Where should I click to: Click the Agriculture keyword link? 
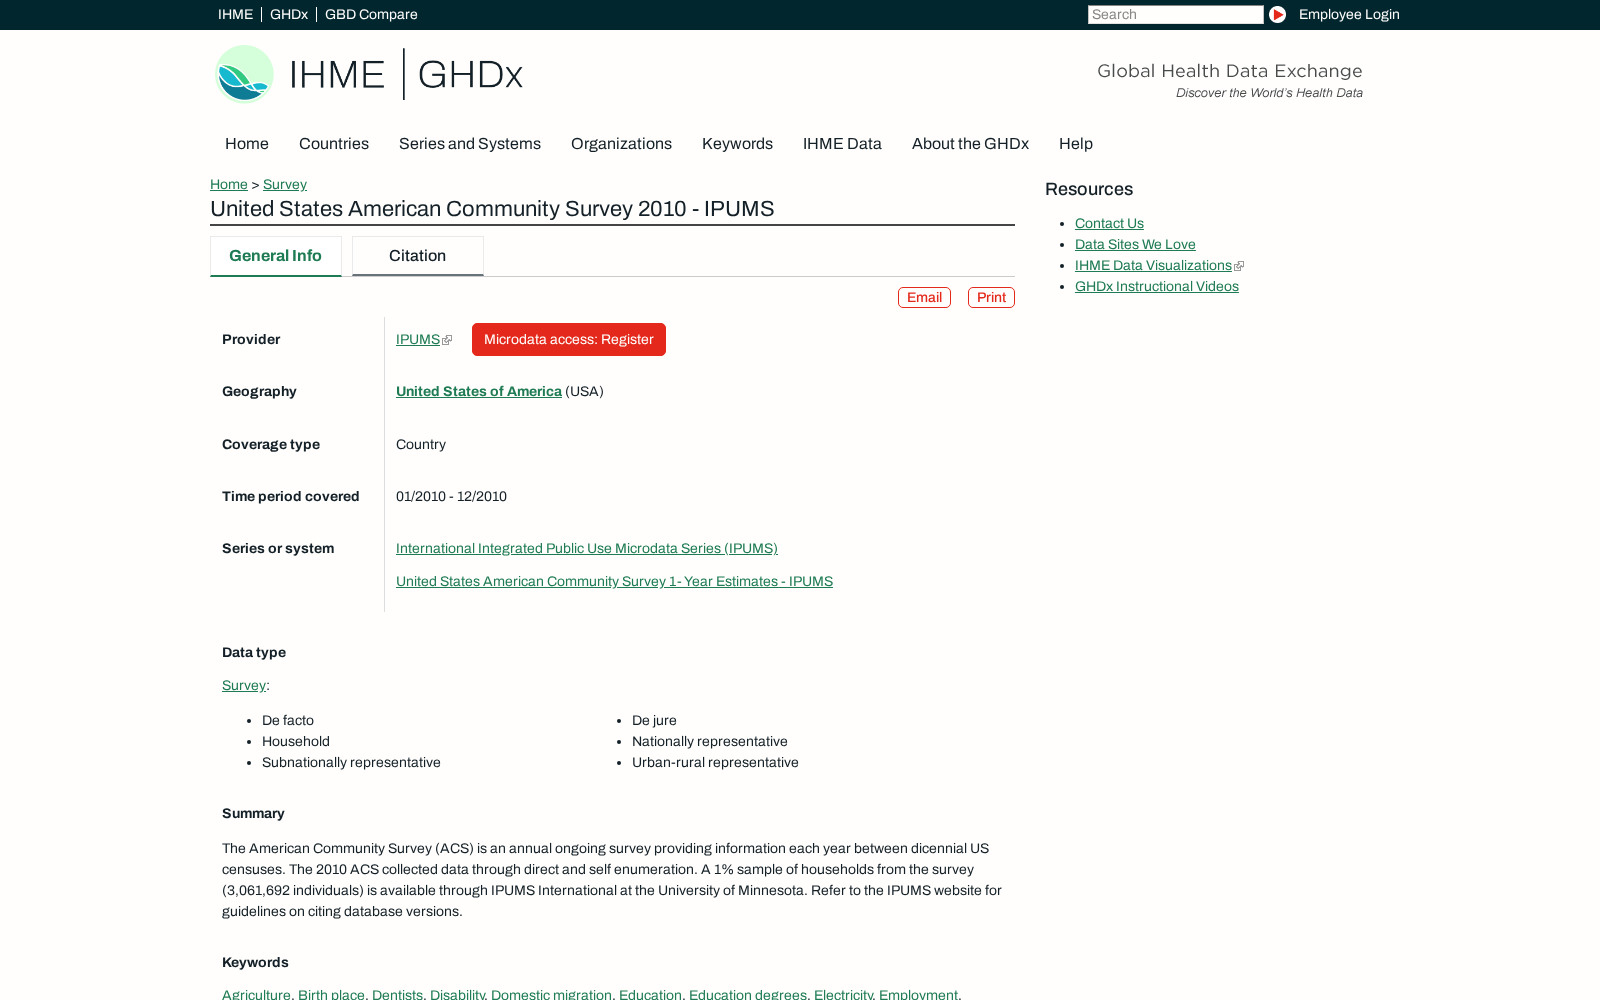pos(256,994)
